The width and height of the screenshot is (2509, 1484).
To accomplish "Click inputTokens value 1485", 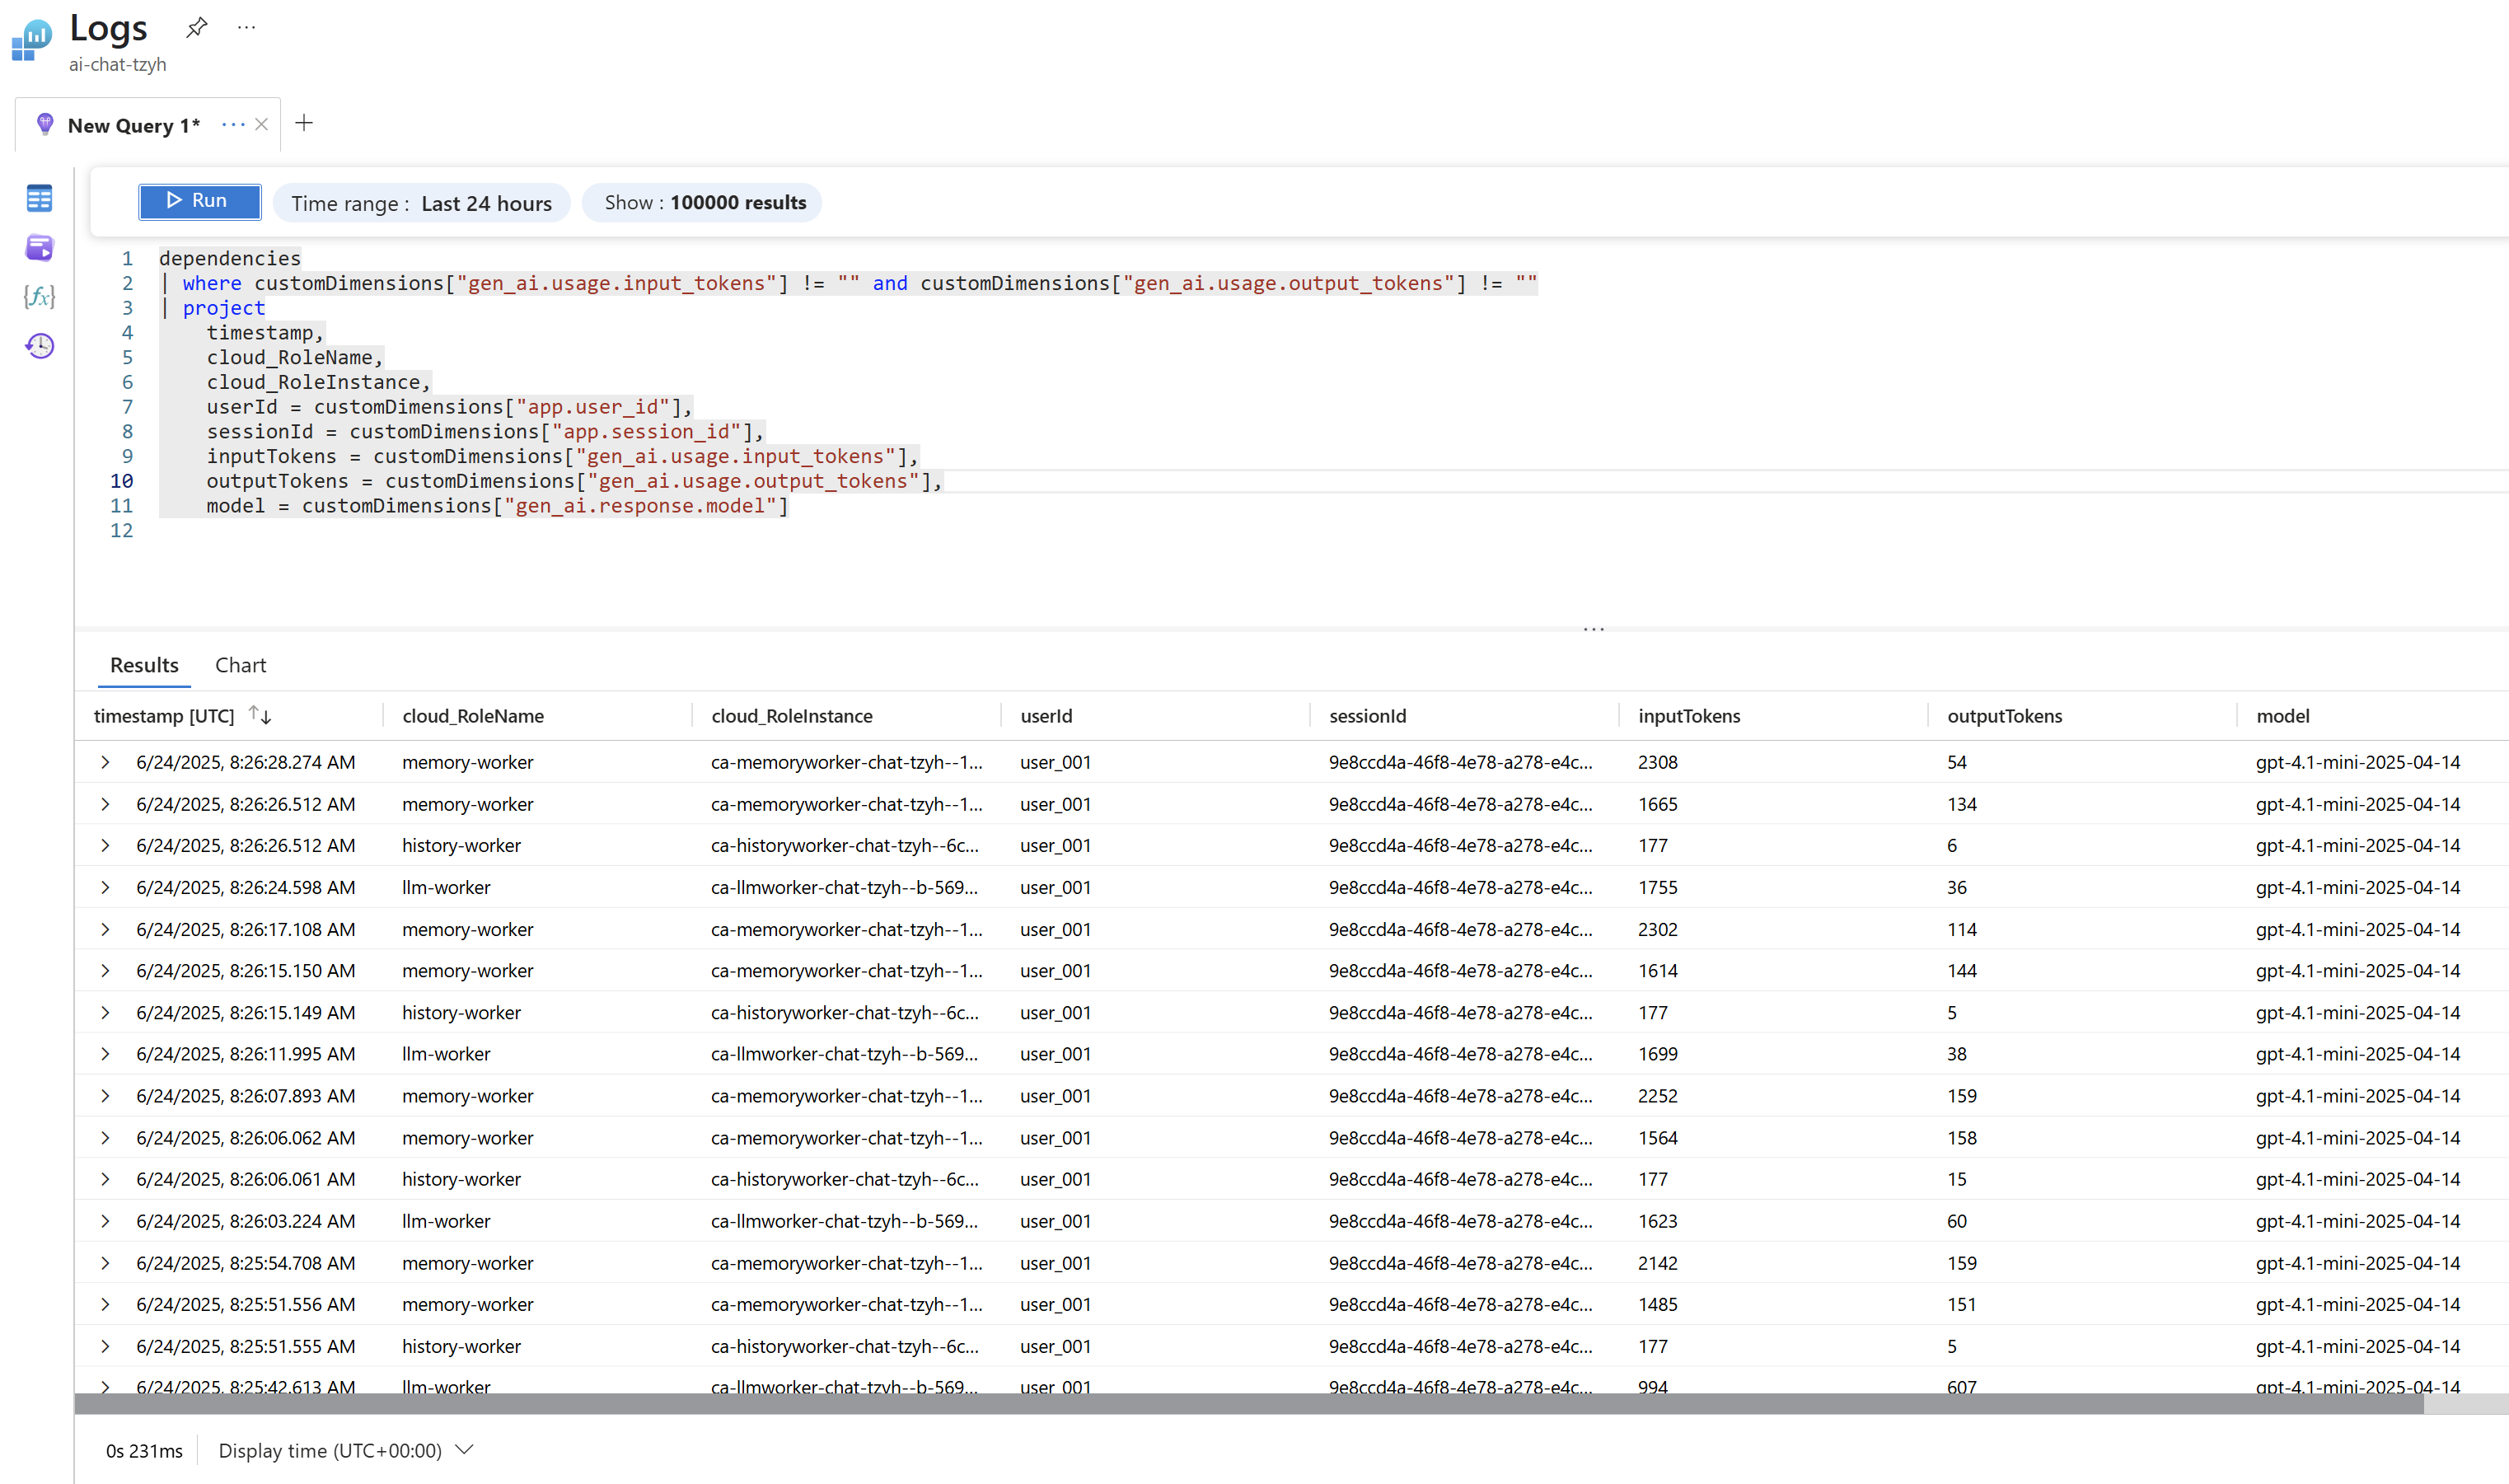I will coord(1657,1304).
